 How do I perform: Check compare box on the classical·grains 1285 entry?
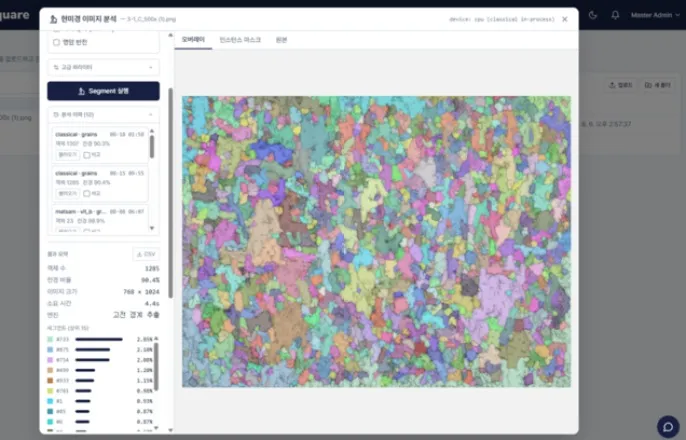(87, 193)
